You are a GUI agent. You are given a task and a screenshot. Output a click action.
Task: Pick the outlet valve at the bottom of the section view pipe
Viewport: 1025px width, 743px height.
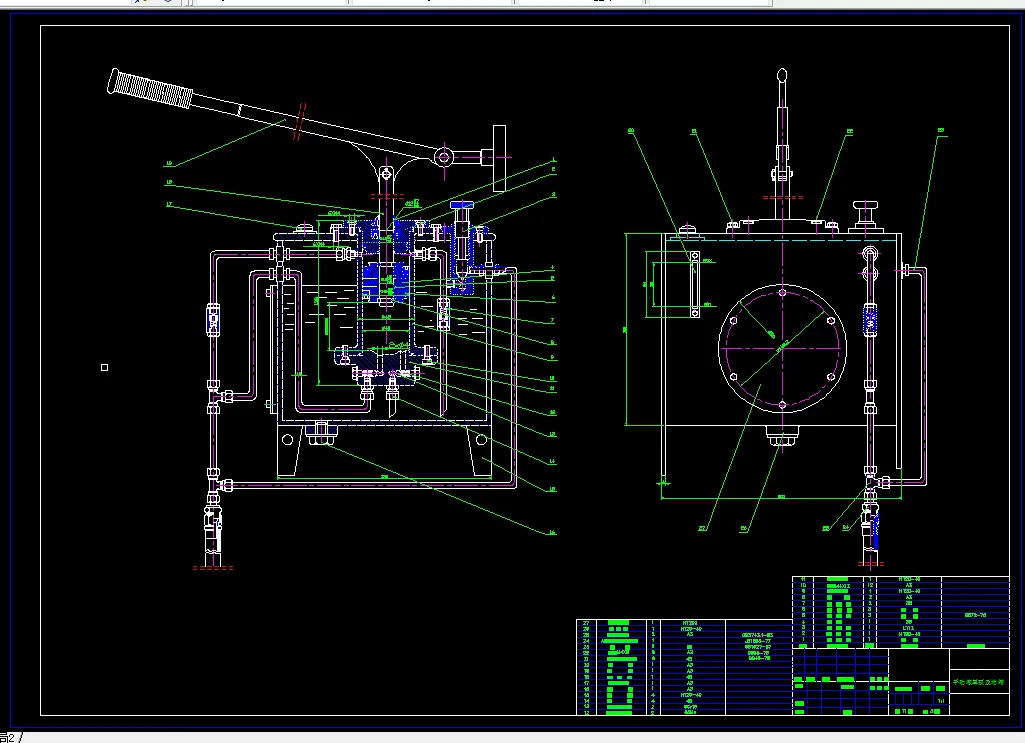click(x=213, y=531)
